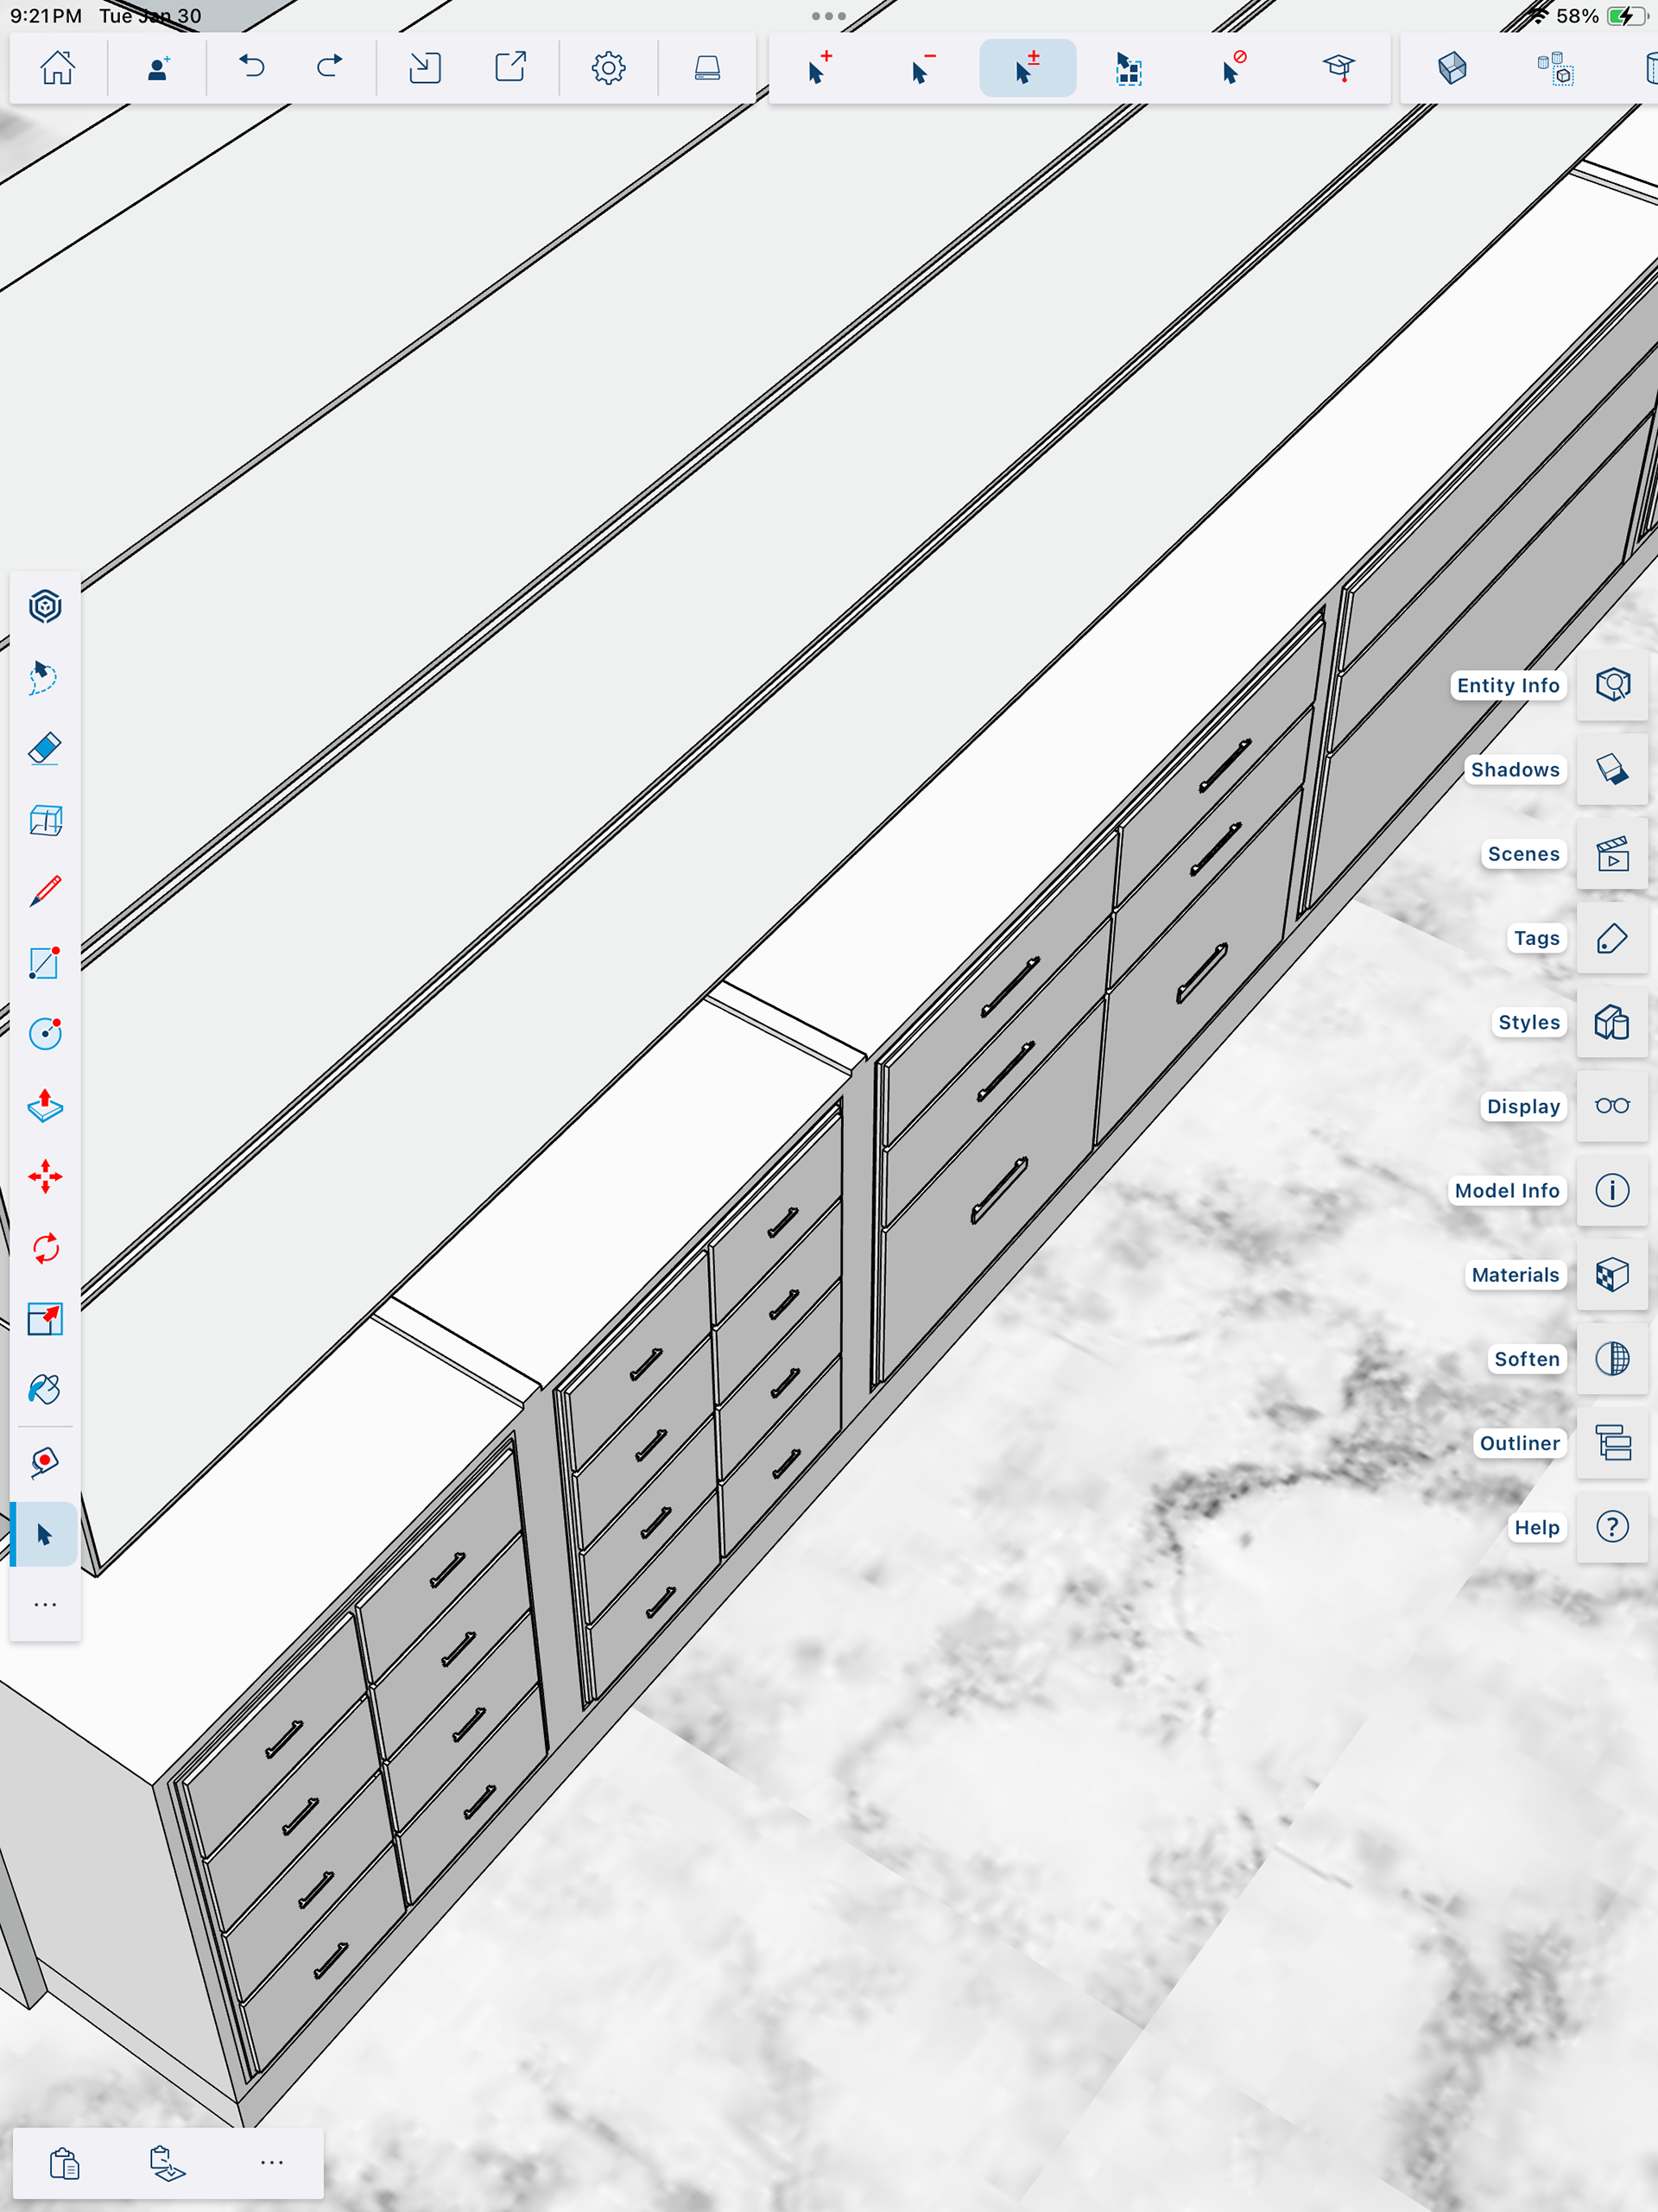
Task: Choose the Push/Pull tool
Action: pyautogui.click(x=45, y=1105)
